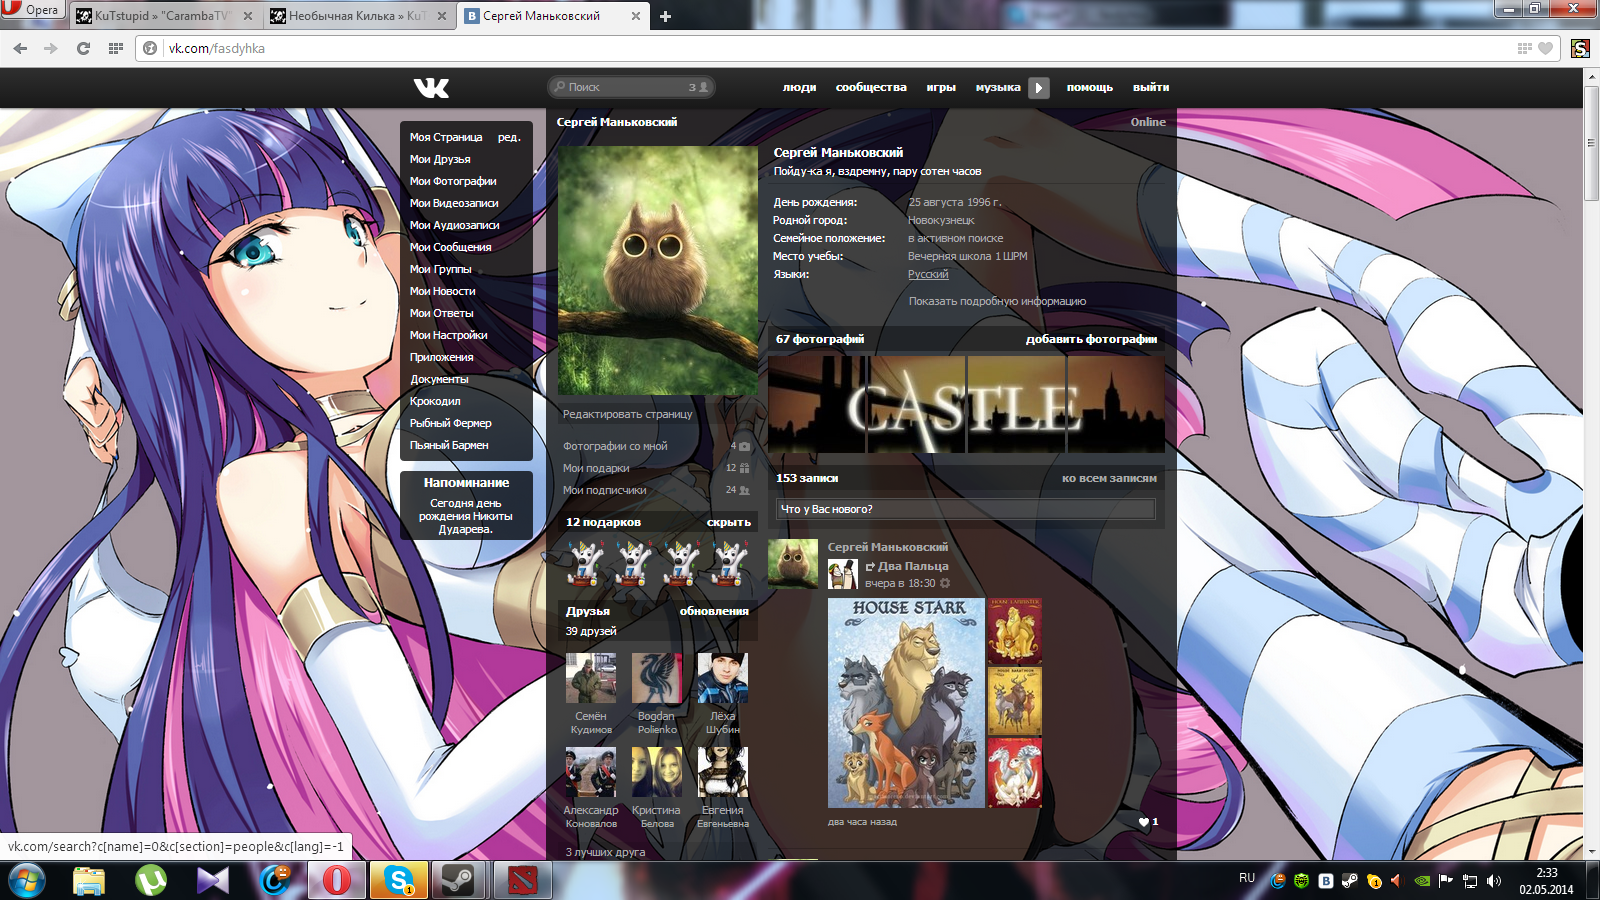The image size is (1600, 900).
Task: Click the Русский language link
Action: click(928, 274)
